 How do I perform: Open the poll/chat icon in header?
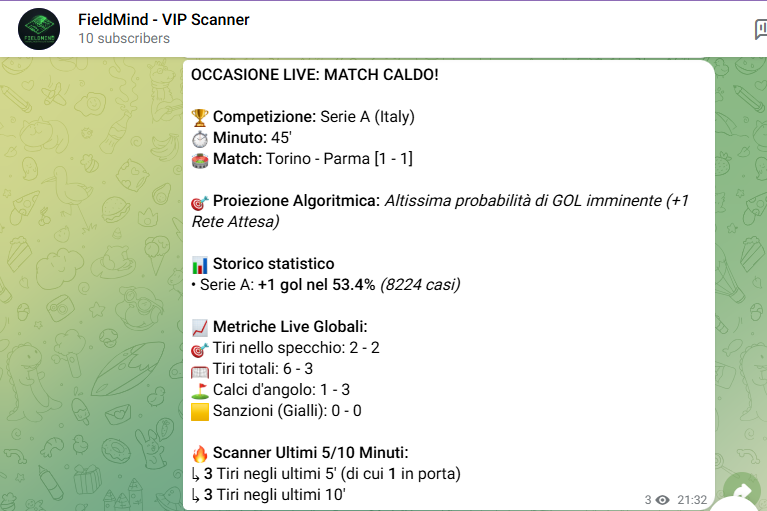pos(760,29)
